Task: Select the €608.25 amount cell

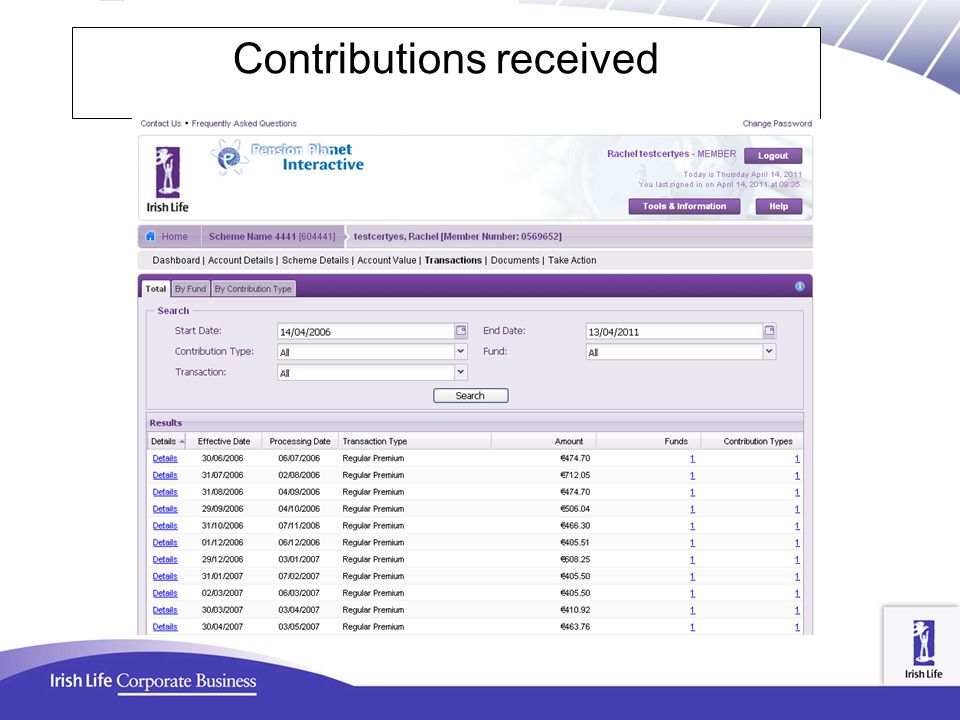Action: [x=575, y=559]
